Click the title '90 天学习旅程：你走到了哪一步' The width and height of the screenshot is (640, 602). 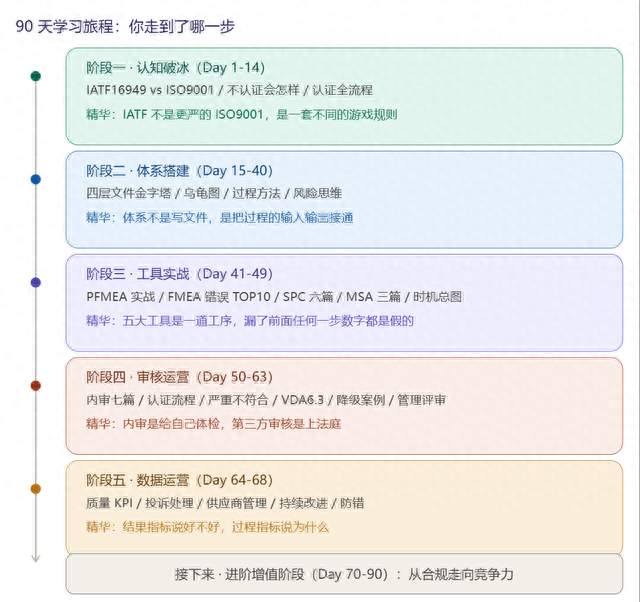(x=125, y=27)
